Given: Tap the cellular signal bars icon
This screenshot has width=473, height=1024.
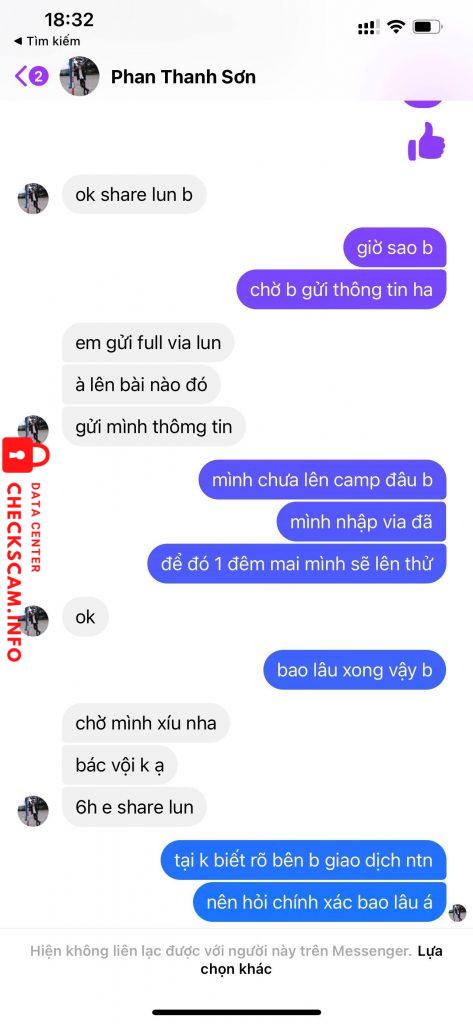Looking at the screenshot, I should 369,27.
